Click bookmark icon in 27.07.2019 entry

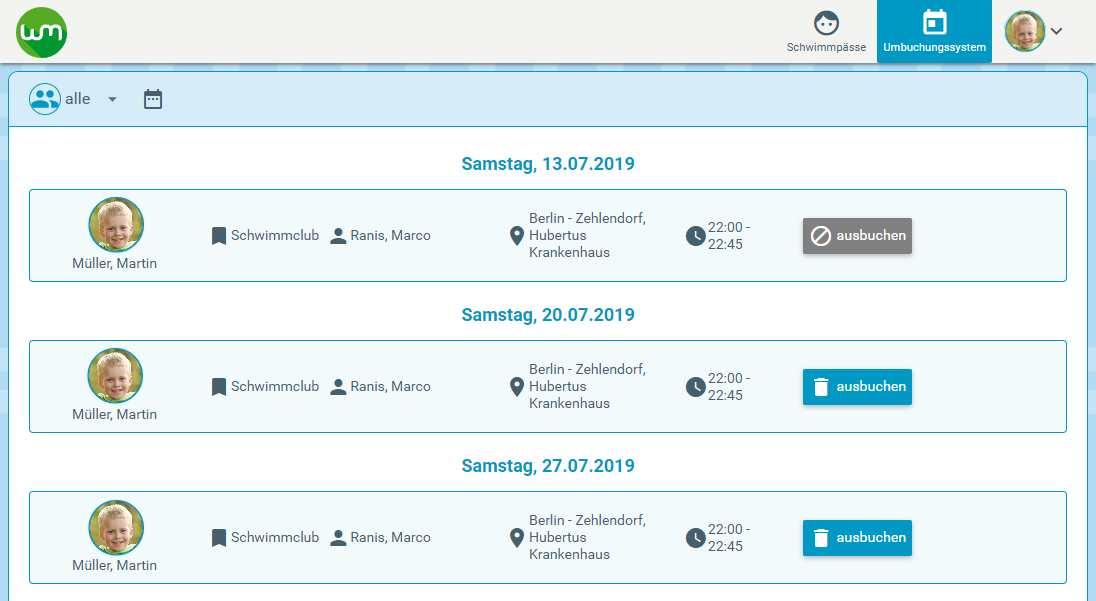point(219,538)
